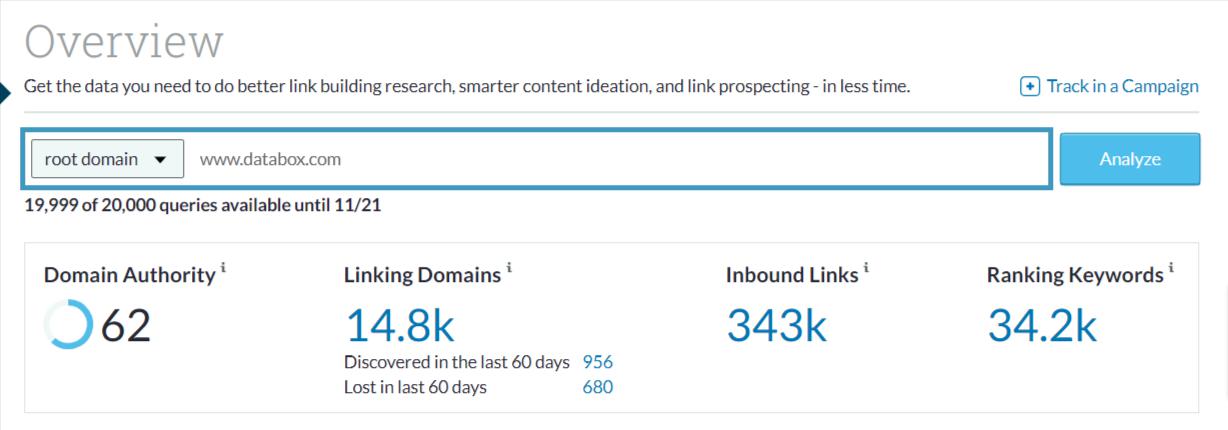Select the 34.2k ranking keywords figure

pyautogui.click(x=1042, y=326)
